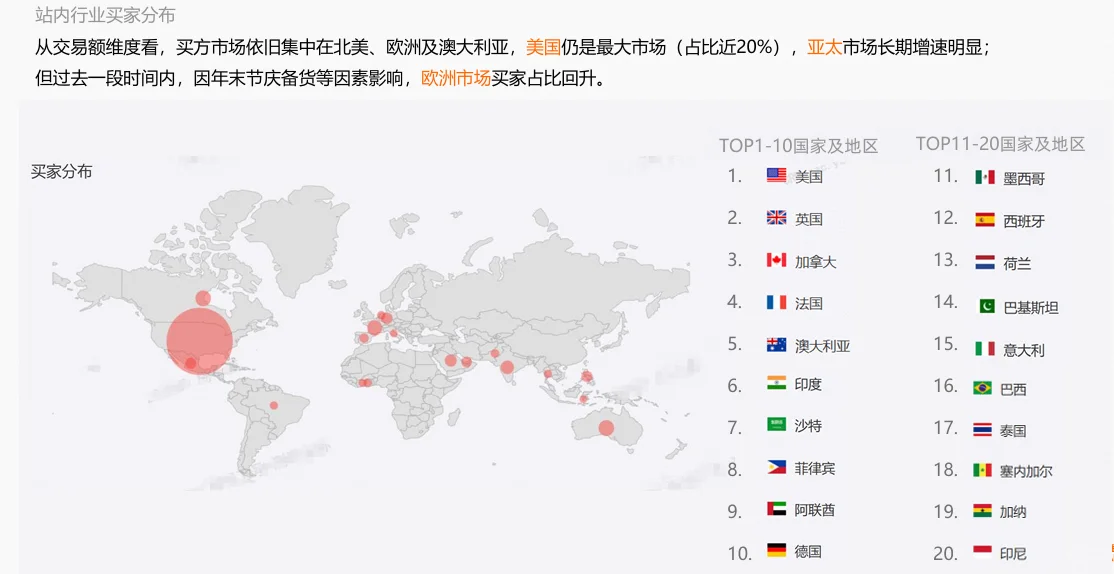Click the United Kingdom flag icon
The height and width of the screenshot is (574, 1114).
(777, 217)
